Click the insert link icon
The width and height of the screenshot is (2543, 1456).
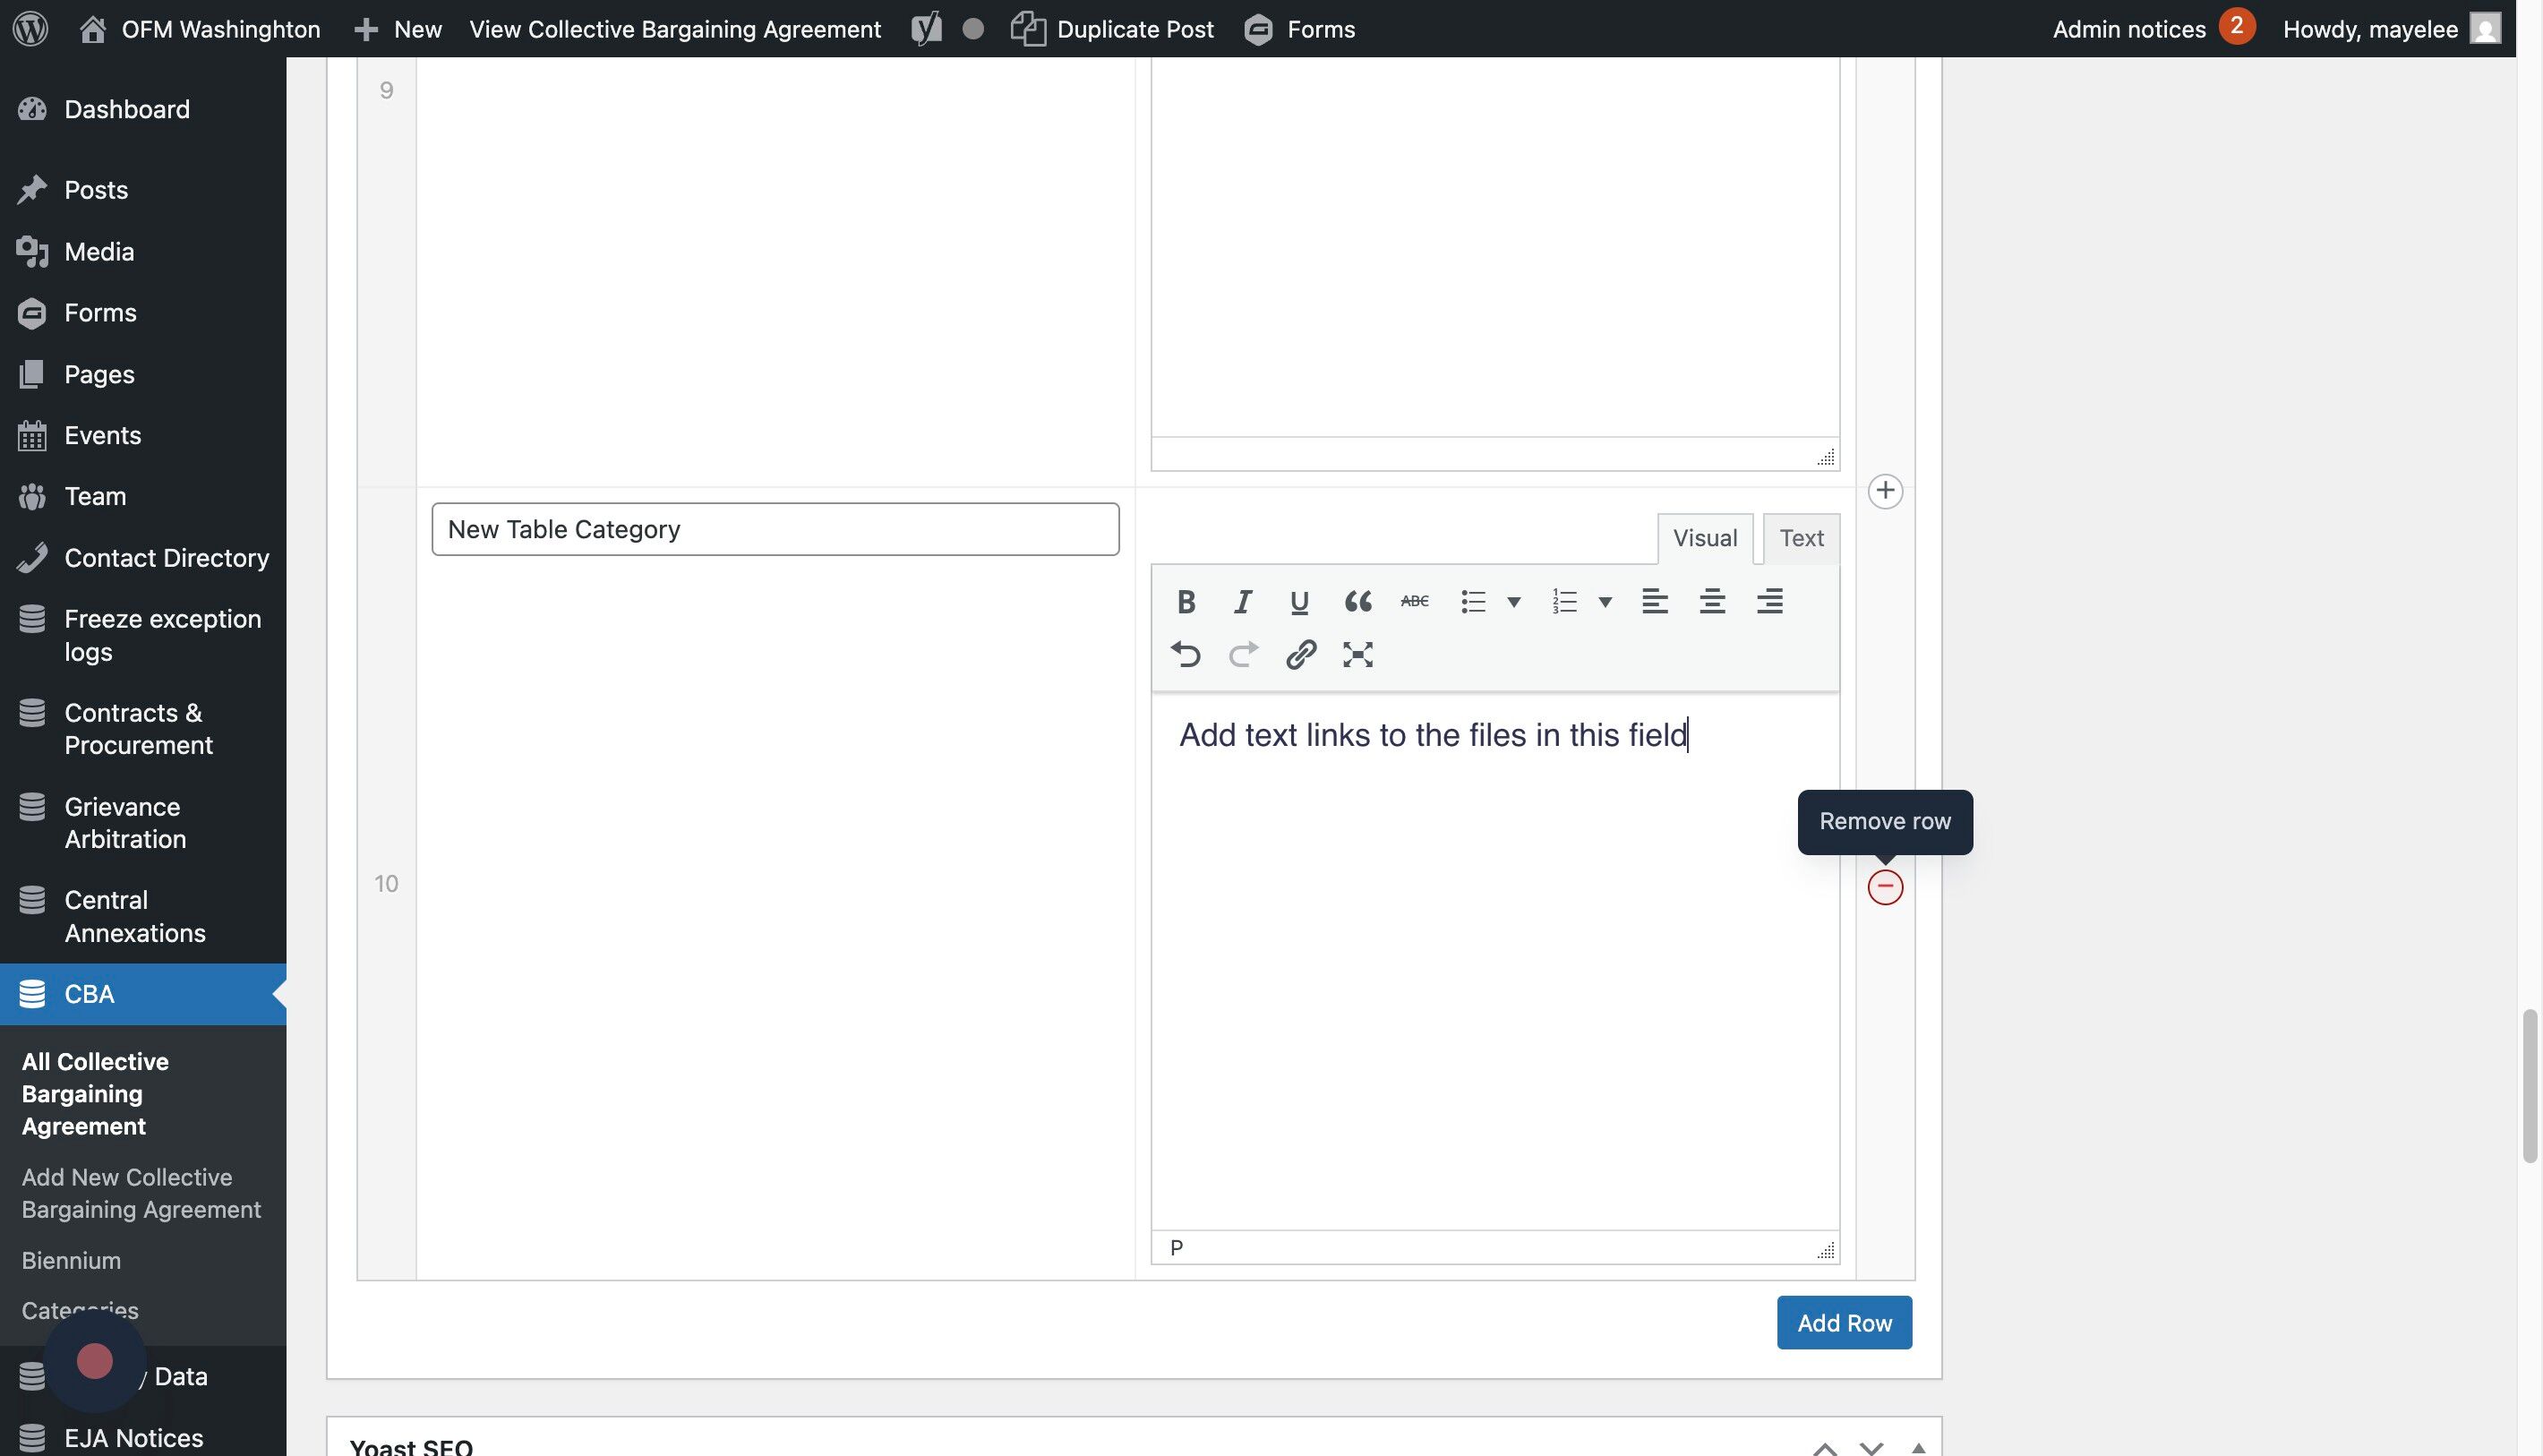click(x=1300, y=655)
